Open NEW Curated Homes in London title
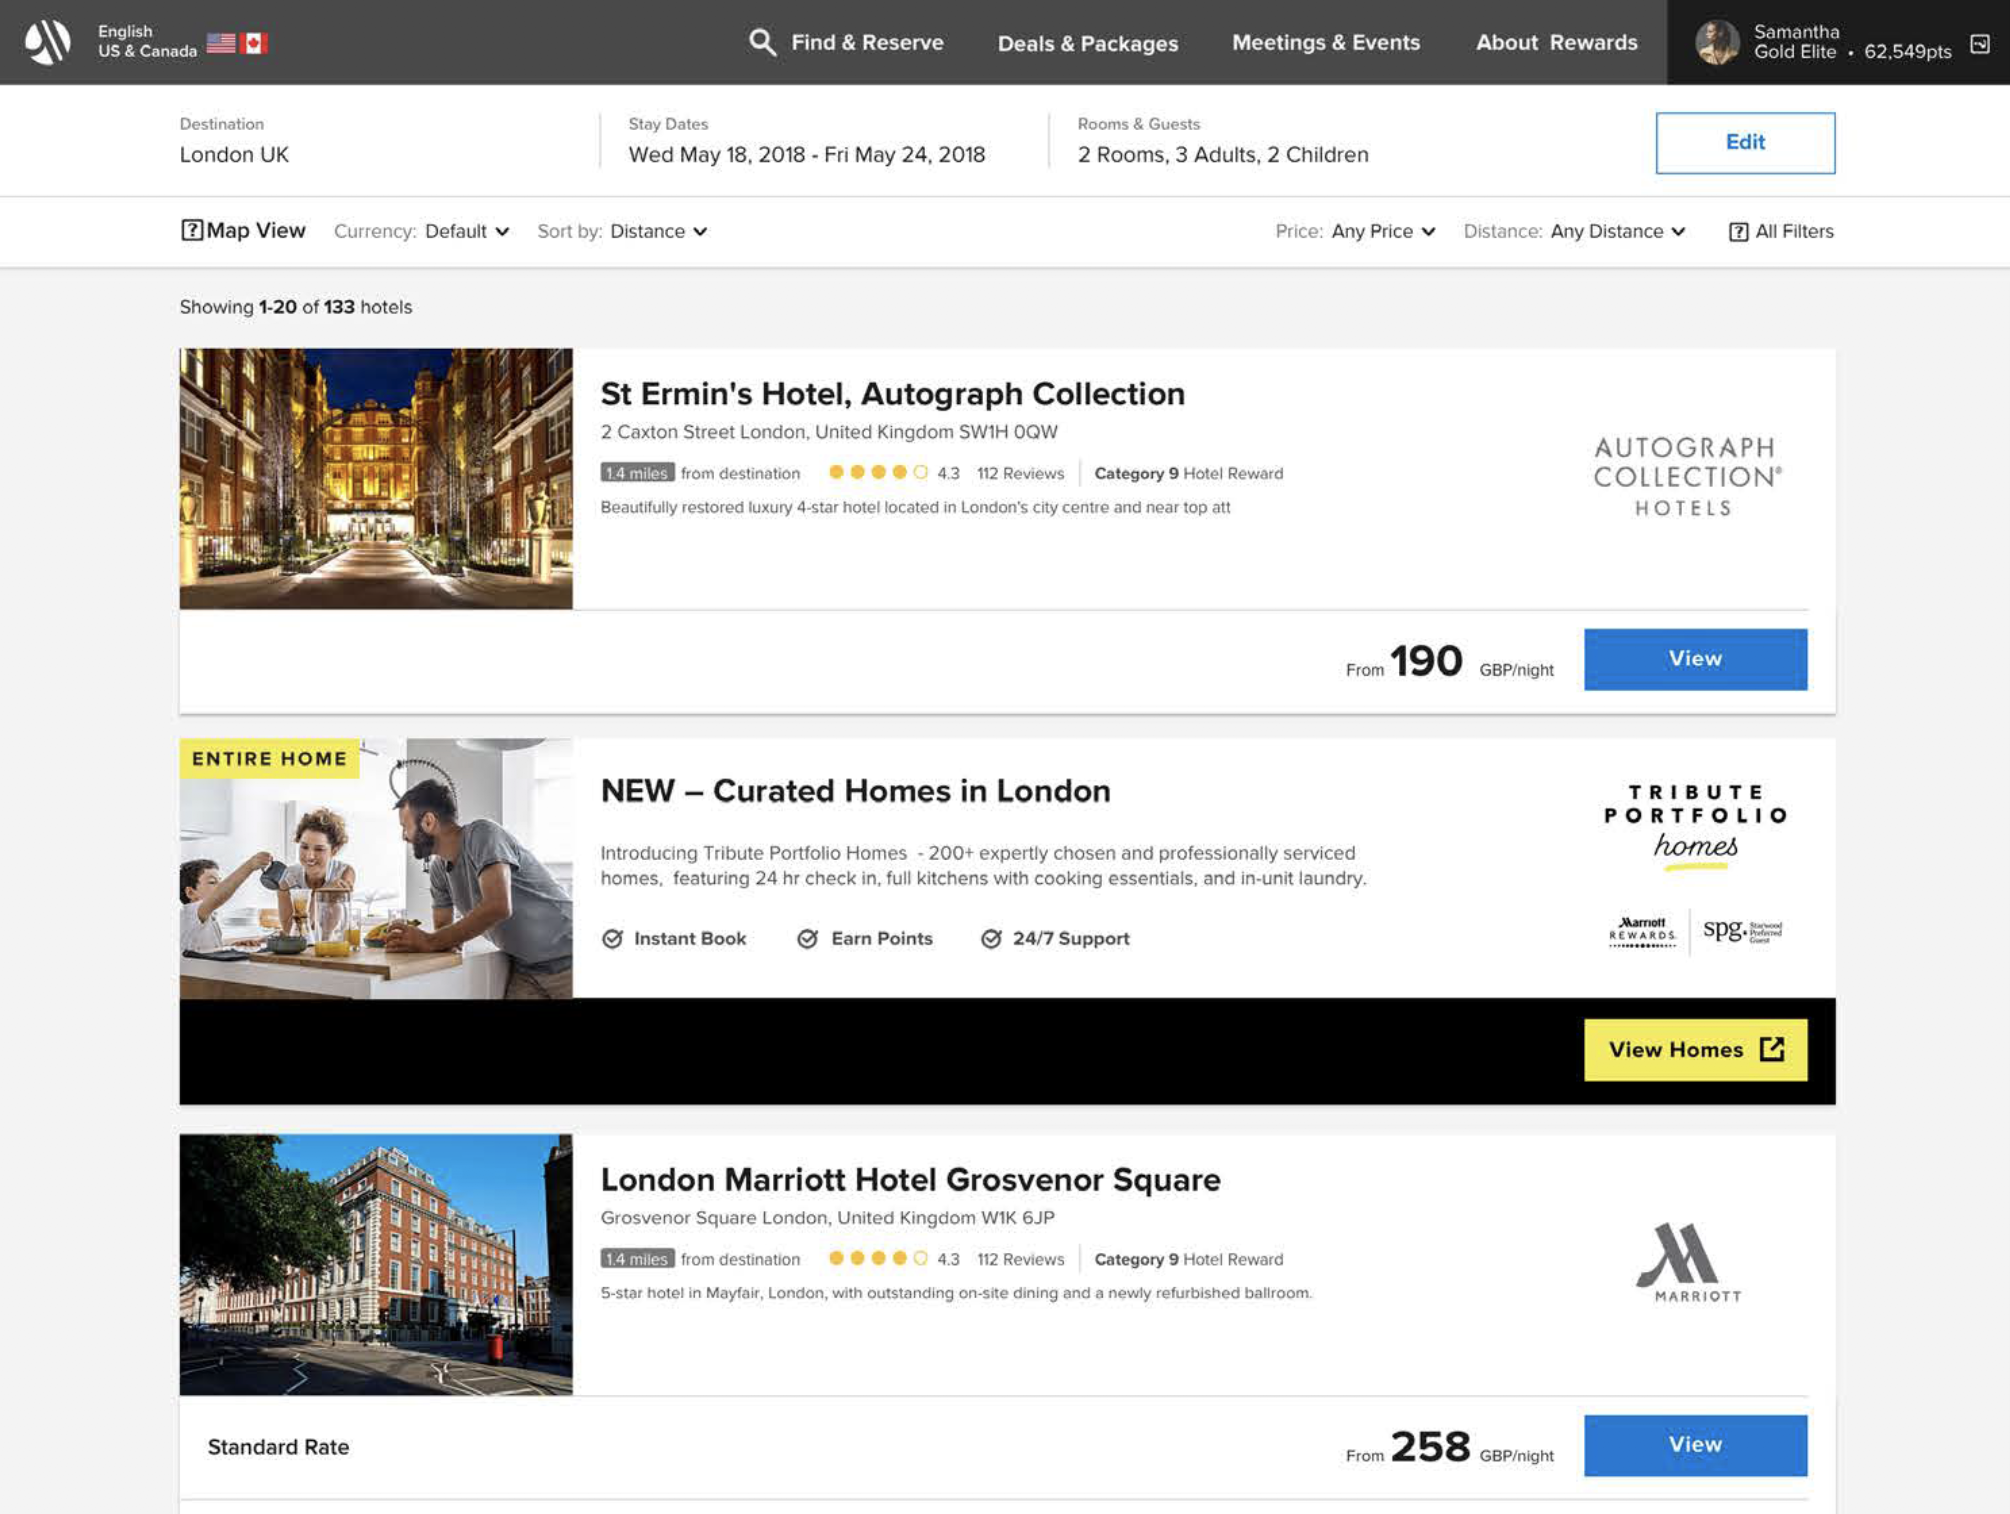 [x=855, y=791]
